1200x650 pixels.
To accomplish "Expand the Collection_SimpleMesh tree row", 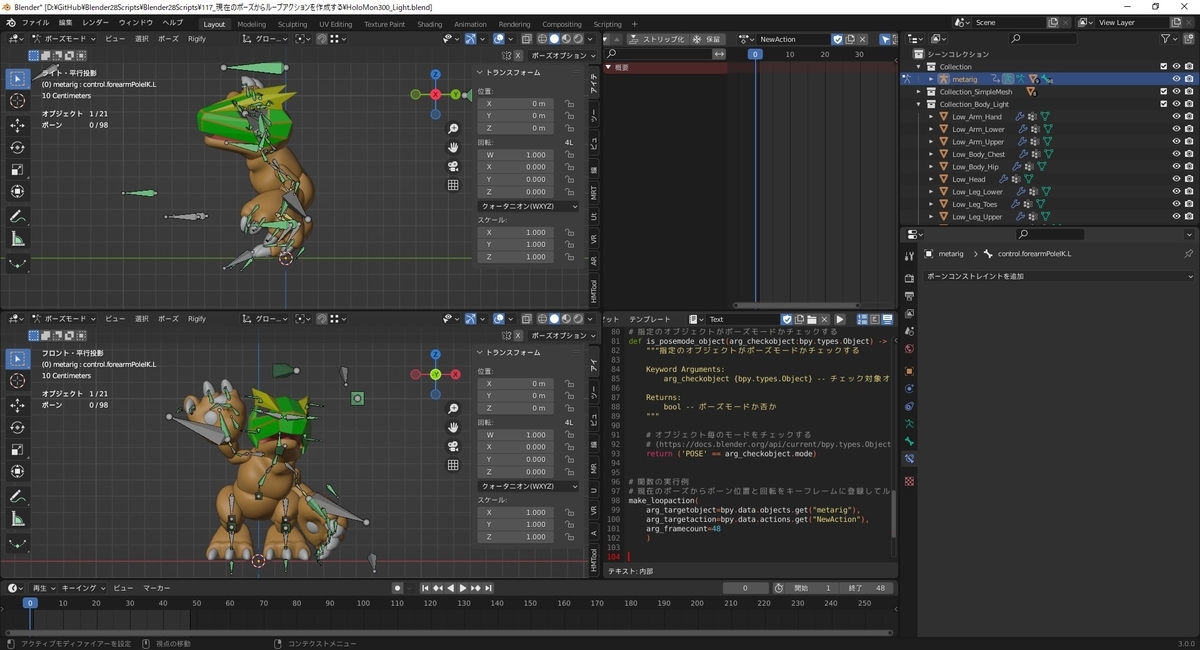I will 919,91.
